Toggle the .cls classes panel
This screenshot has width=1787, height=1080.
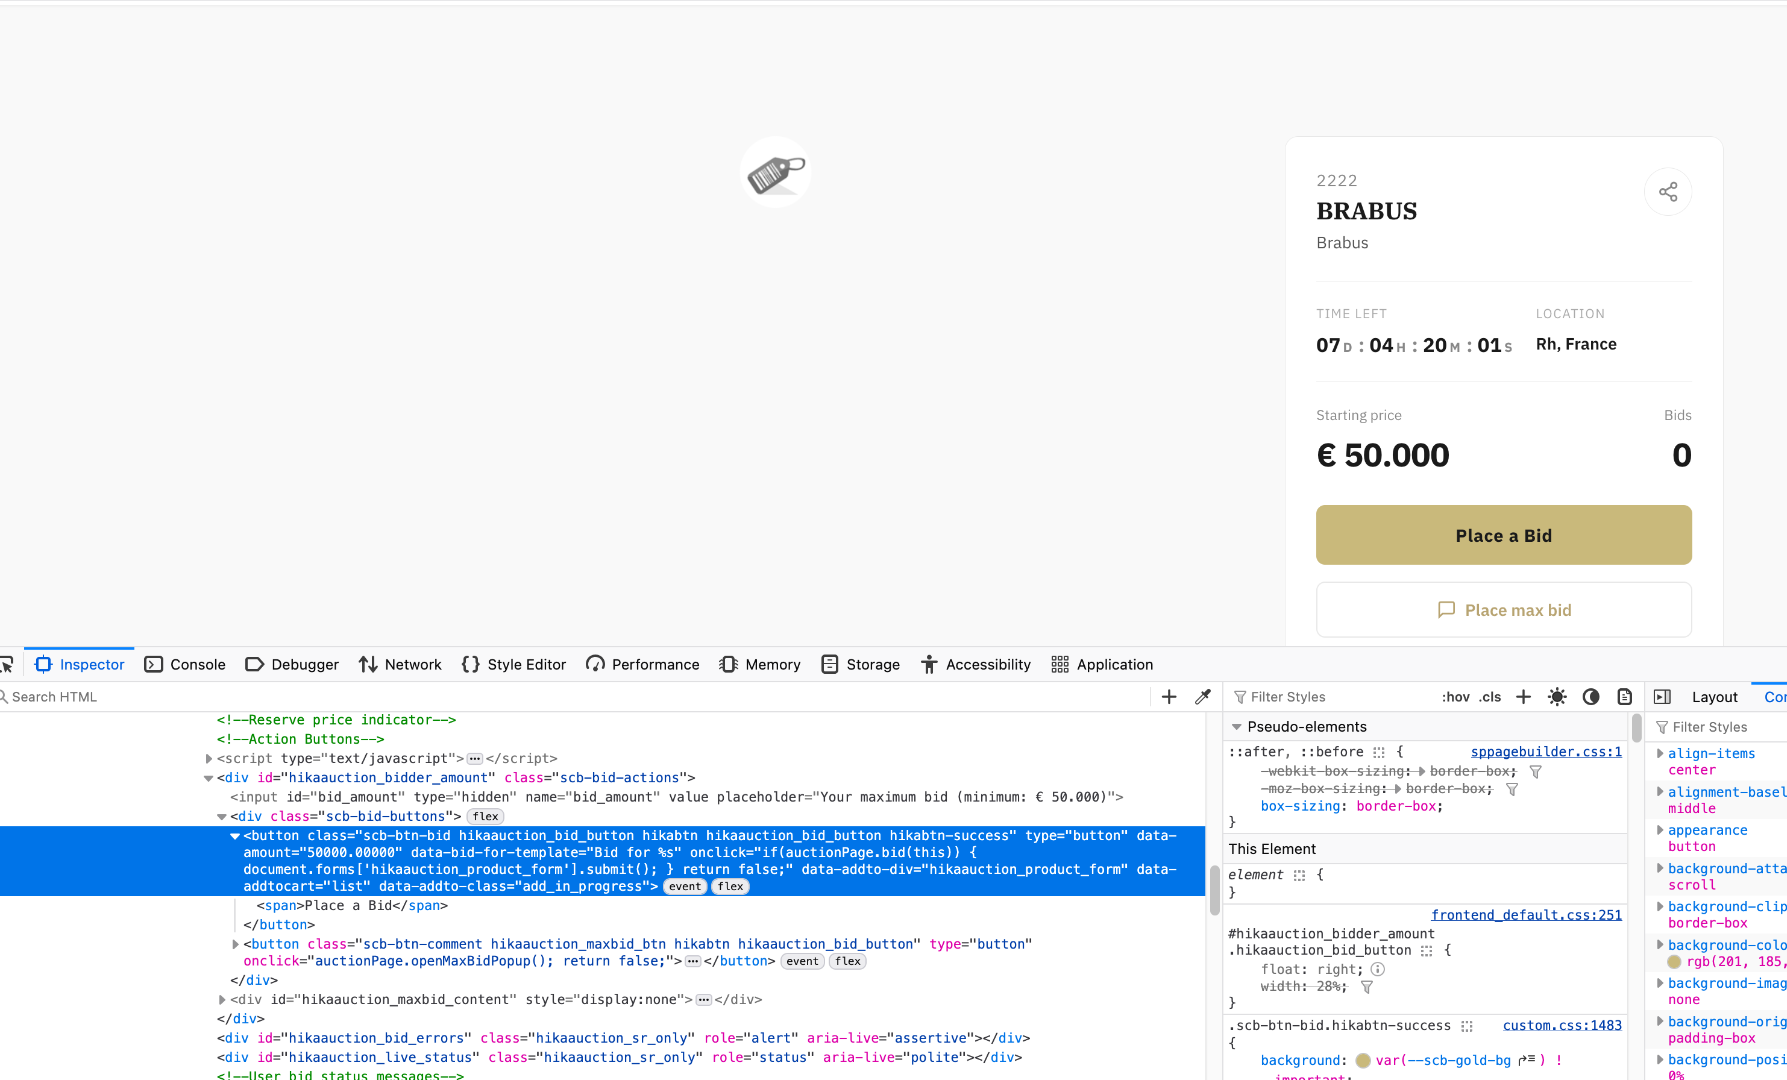click(1491, 697)
